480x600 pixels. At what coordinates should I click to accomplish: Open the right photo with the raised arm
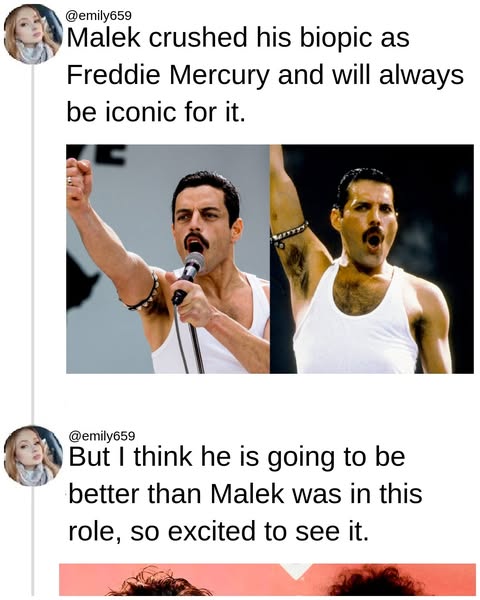(x=372, y=259)
